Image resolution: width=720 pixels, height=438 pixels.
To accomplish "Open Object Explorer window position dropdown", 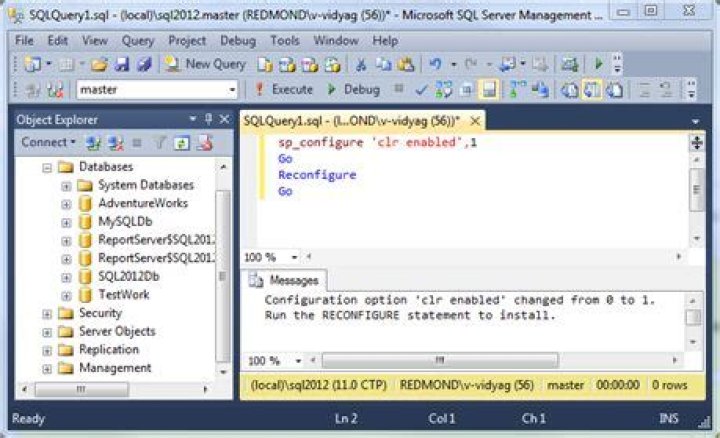I will click(x=193, y=119).
